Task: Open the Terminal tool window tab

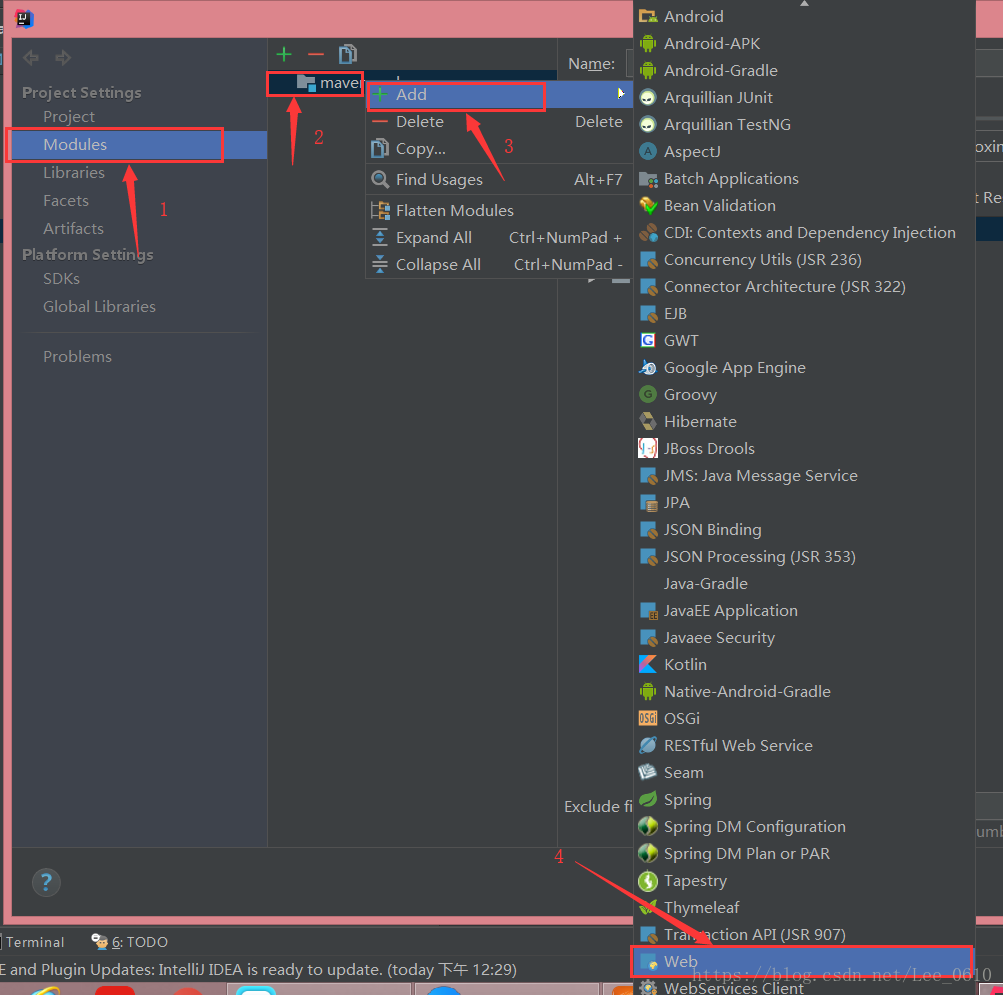Action: click(x=34, y=942)
